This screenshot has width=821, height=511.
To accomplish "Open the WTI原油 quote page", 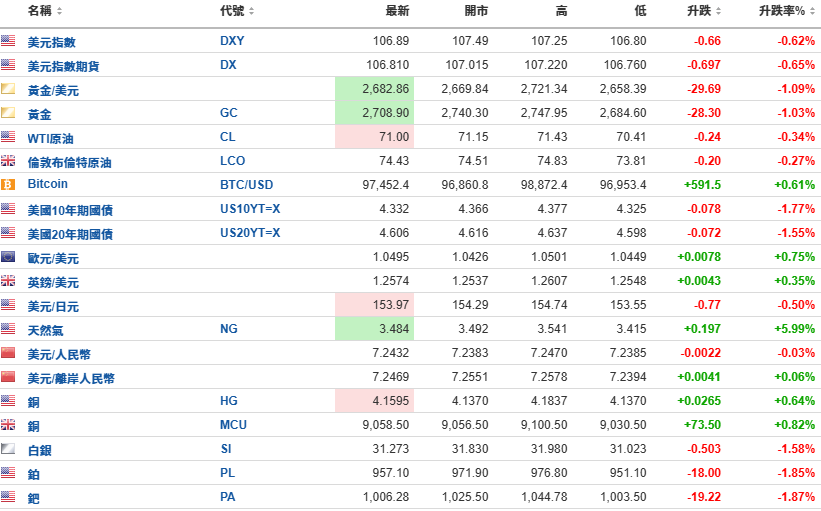I will pyautogui.click(x=50, y=138).
